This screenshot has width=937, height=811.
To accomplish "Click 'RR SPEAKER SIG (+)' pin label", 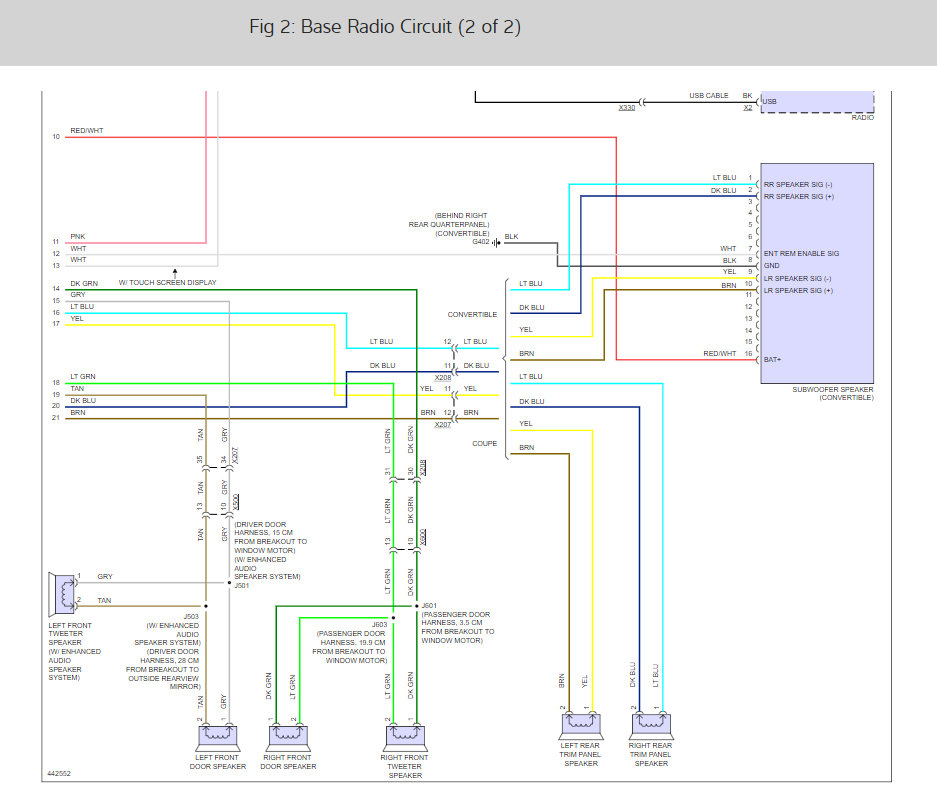I will [798, 197].
